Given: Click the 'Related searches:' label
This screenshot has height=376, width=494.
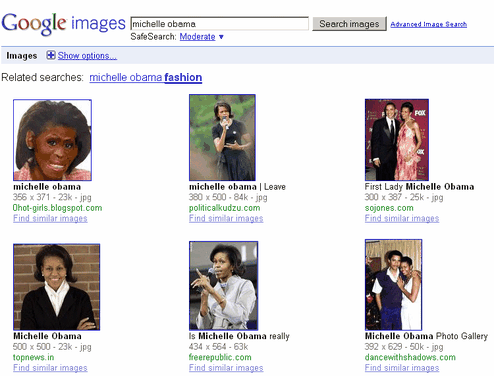Looking at the screenshot, I should click(42, 77).
